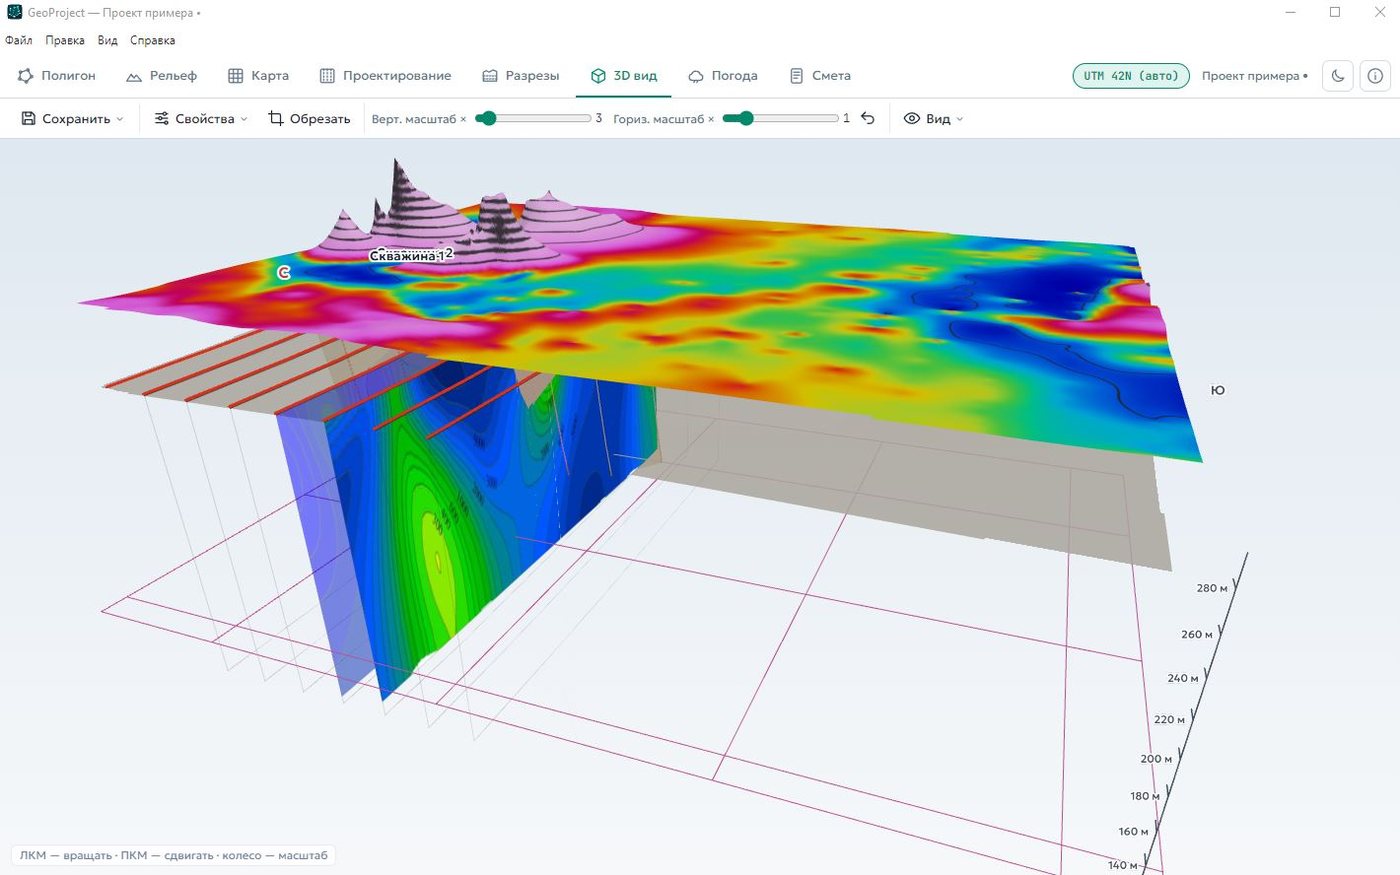1400x875 pixels.
Task: Open the Разрезы tab
Action: 520,76
